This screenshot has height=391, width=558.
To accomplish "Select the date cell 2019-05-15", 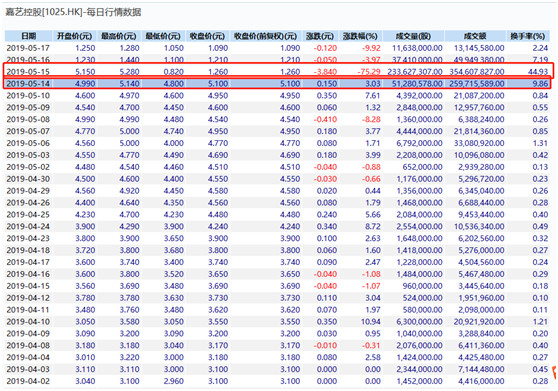I will pos(28,72).
